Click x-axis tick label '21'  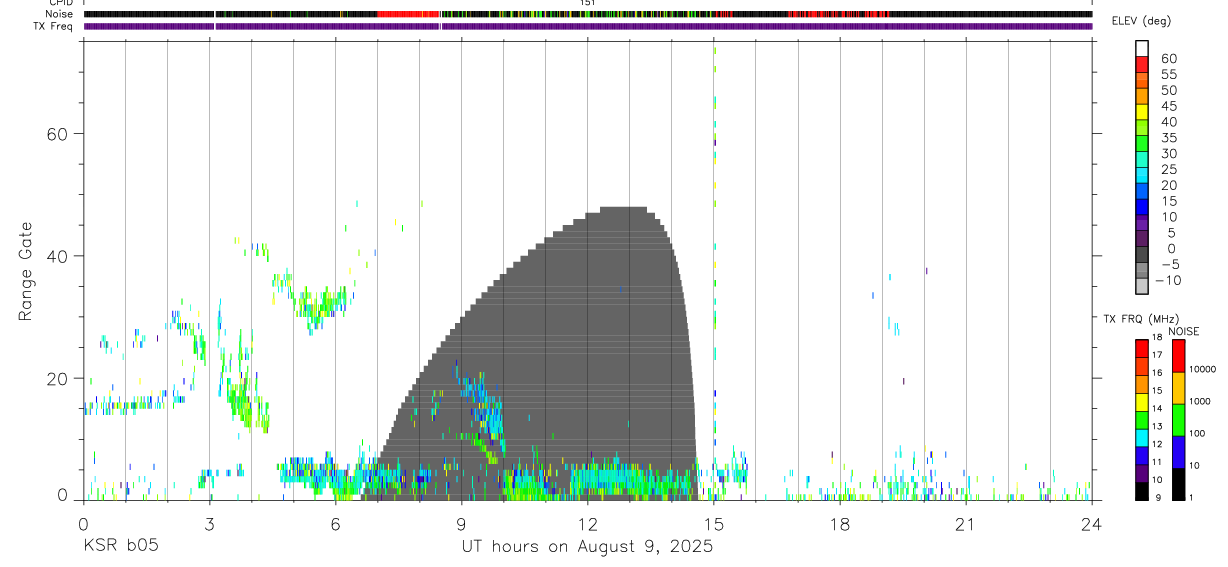pos(965,523)
